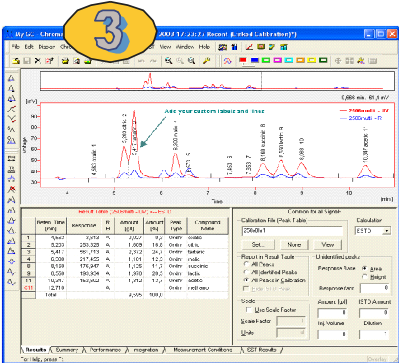Select the magenta signal color swatch
The height and width of the screenshot is (363, 399).
277,60
